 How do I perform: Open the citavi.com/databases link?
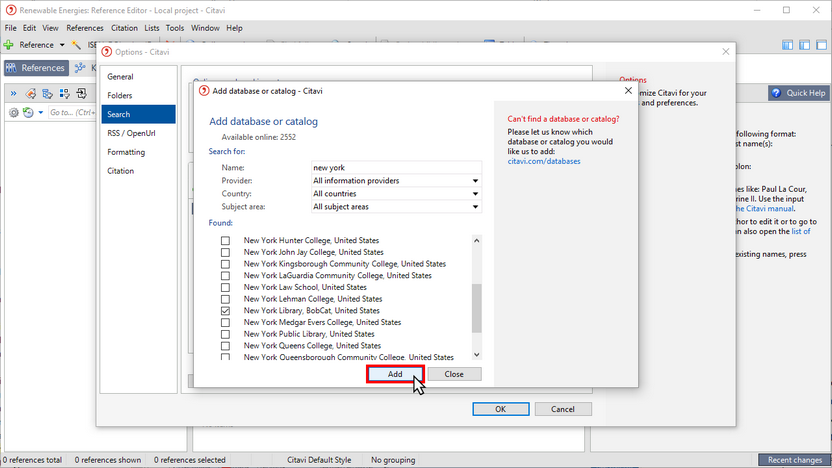point(544,161)
